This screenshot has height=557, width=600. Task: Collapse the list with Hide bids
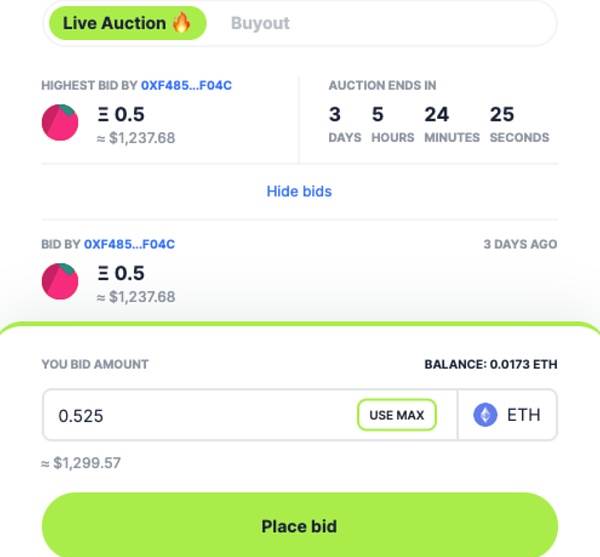click(299, 191)
